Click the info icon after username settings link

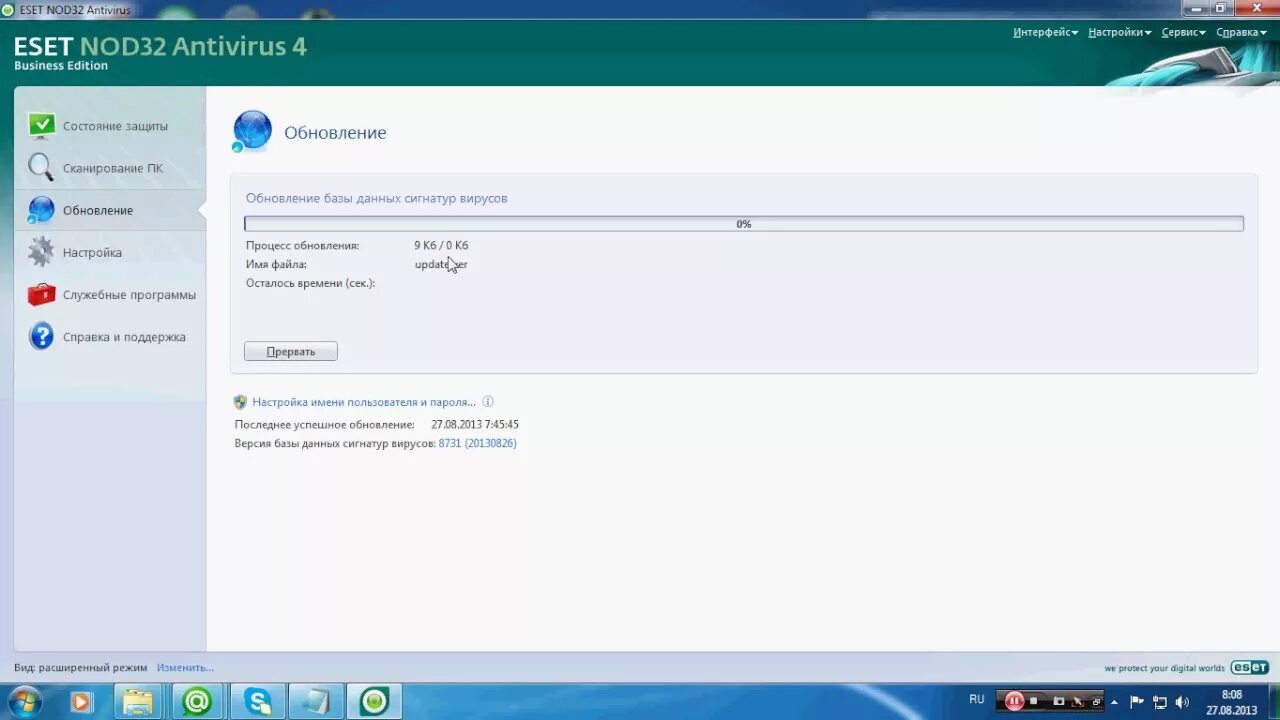(x=488, y=402)
